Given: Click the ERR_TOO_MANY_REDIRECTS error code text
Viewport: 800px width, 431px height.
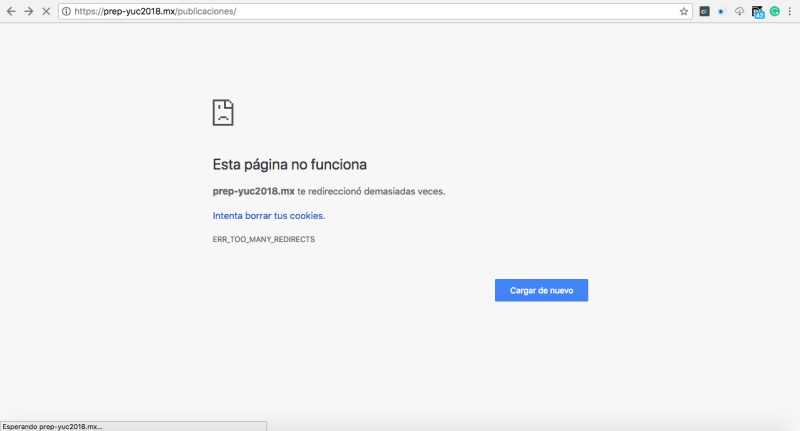Looking at the screenshot, I should pyautogui.click(x=264, y=239).
